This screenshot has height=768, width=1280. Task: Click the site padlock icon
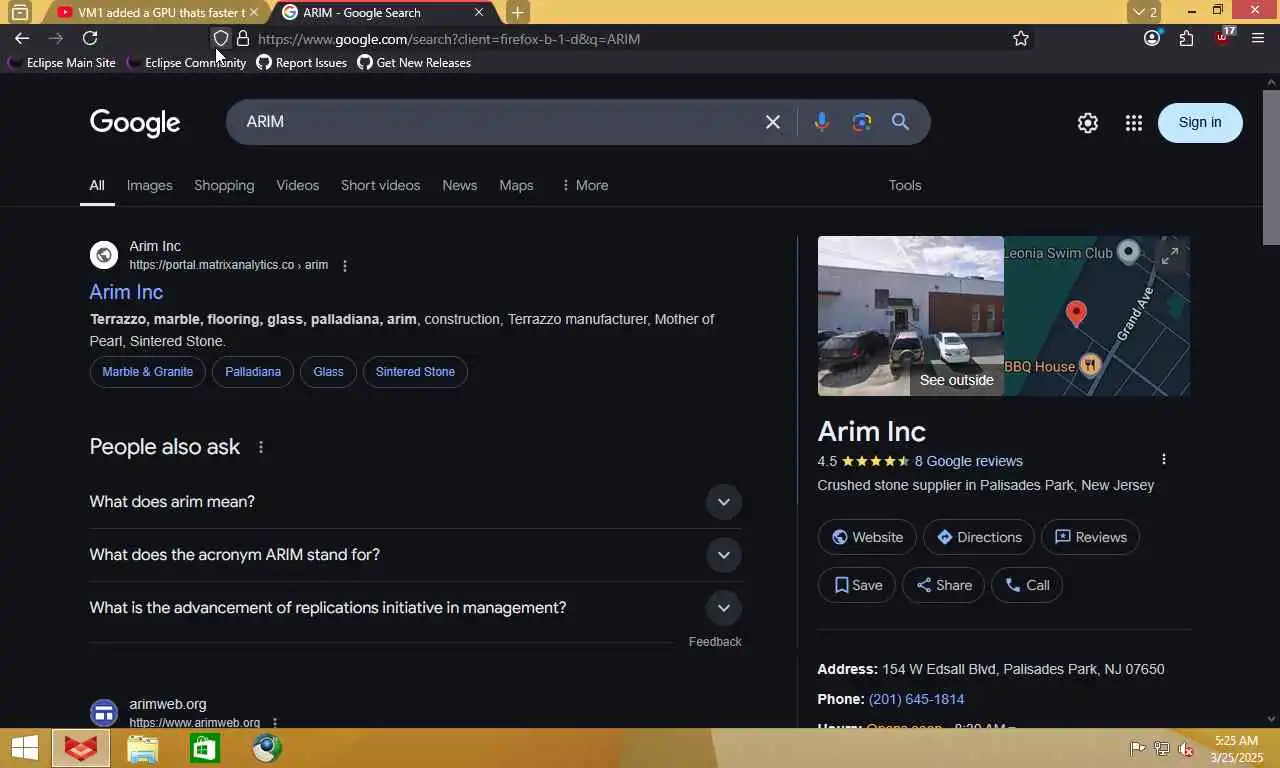tap(243, 38)
